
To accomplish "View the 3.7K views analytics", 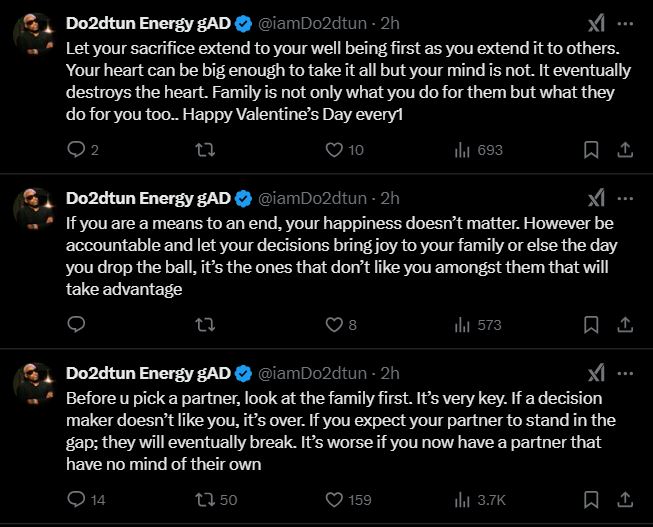I will [478, 499].
